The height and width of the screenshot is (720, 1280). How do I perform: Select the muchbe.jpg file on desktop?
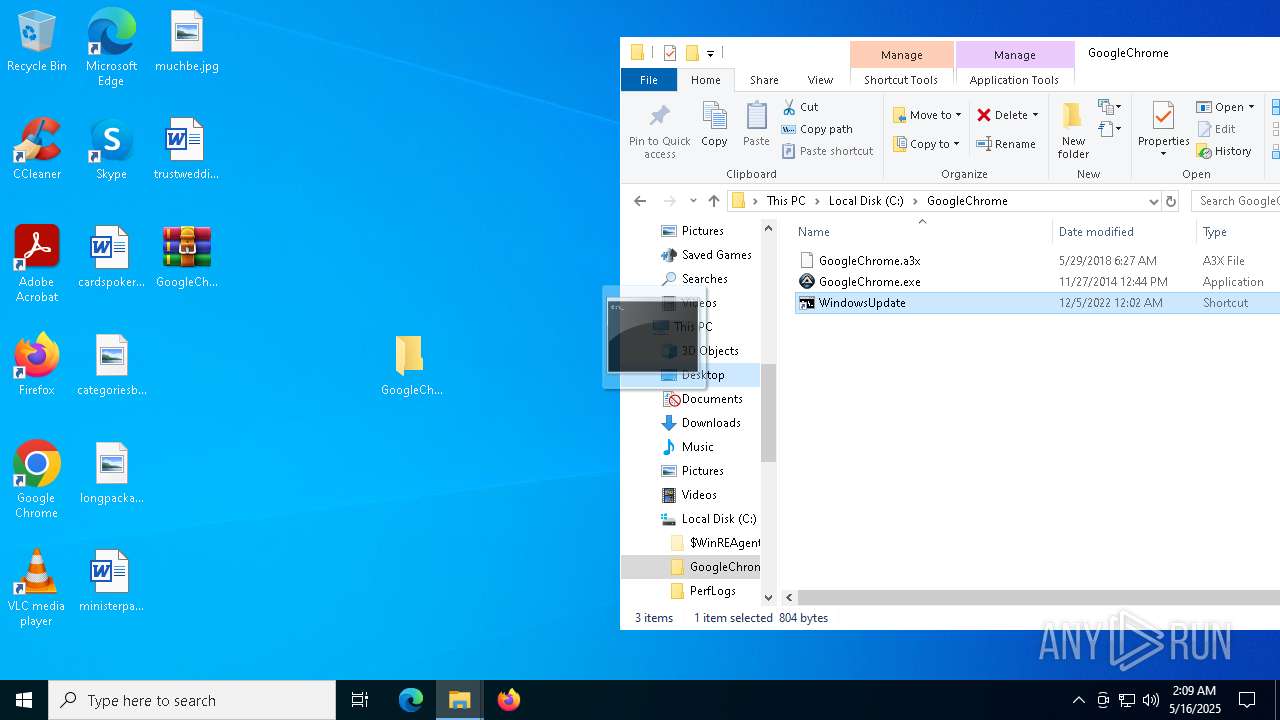point(186,42)
